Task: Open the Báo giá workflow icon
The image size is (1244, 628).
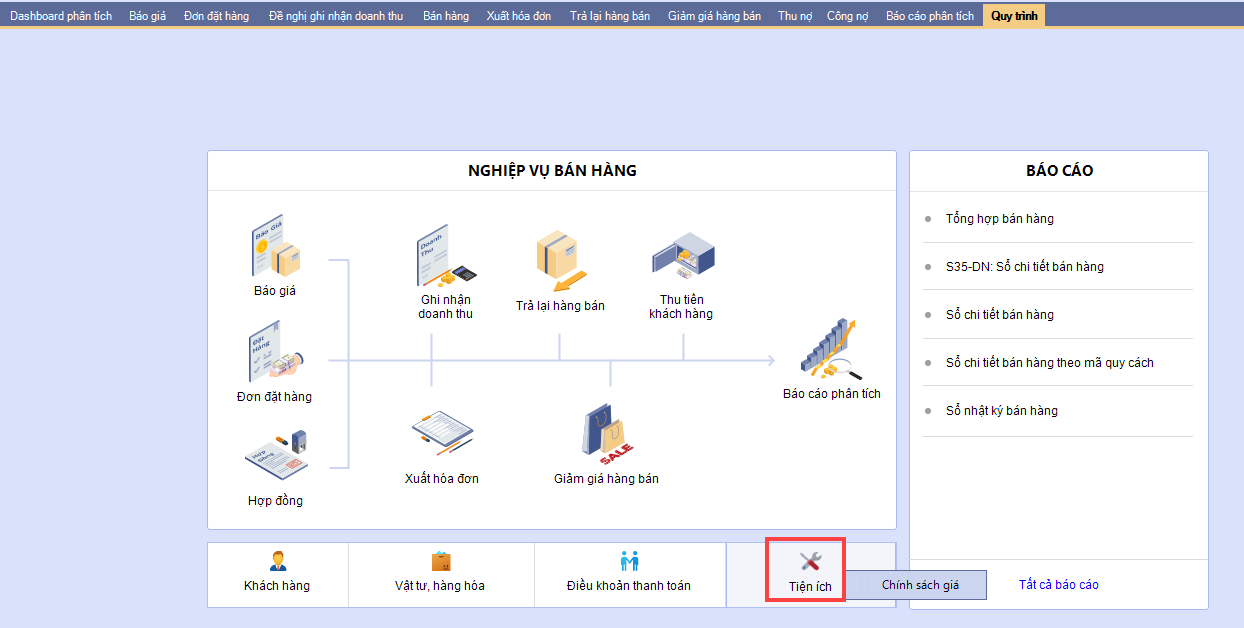Action: [x=275, y=250]
